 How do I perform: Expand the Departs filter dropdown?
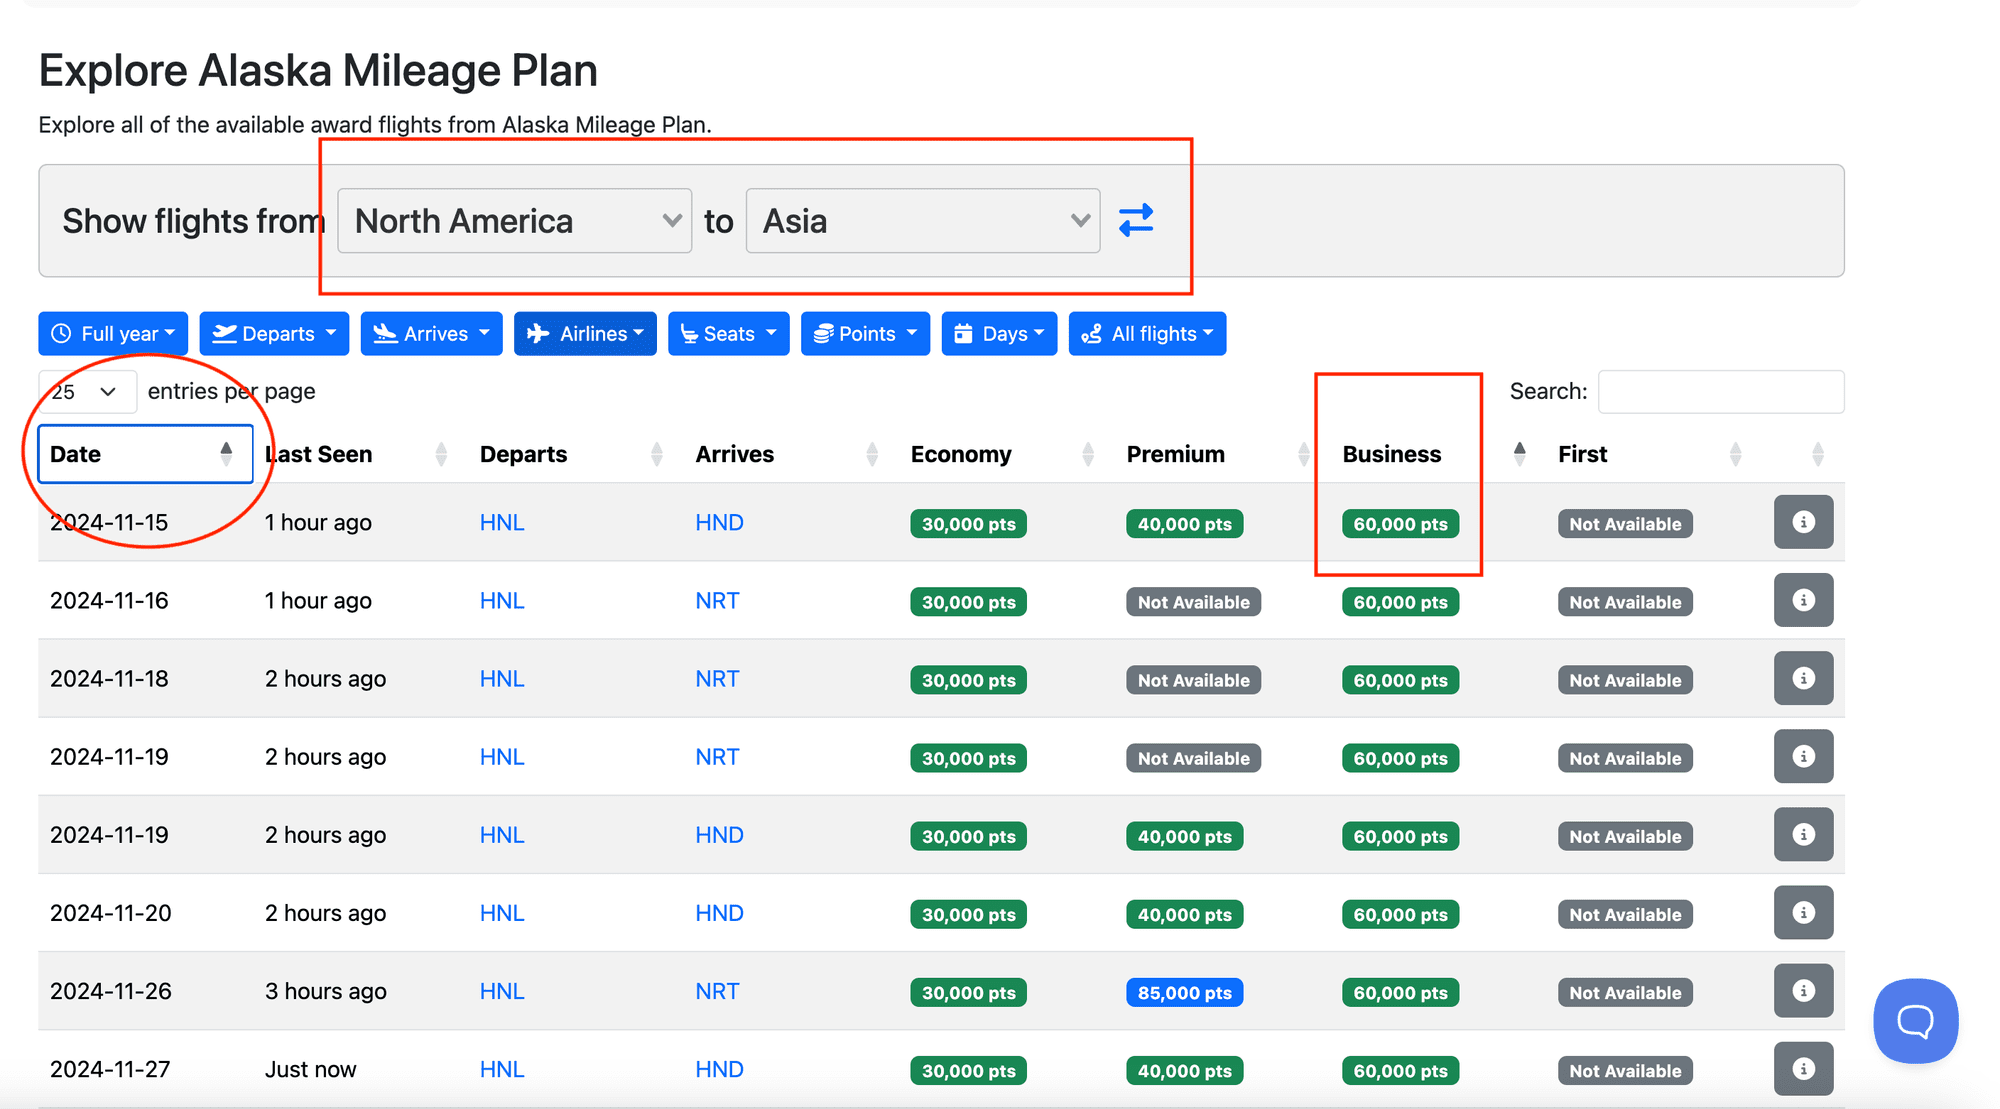[x=274, y=334]
